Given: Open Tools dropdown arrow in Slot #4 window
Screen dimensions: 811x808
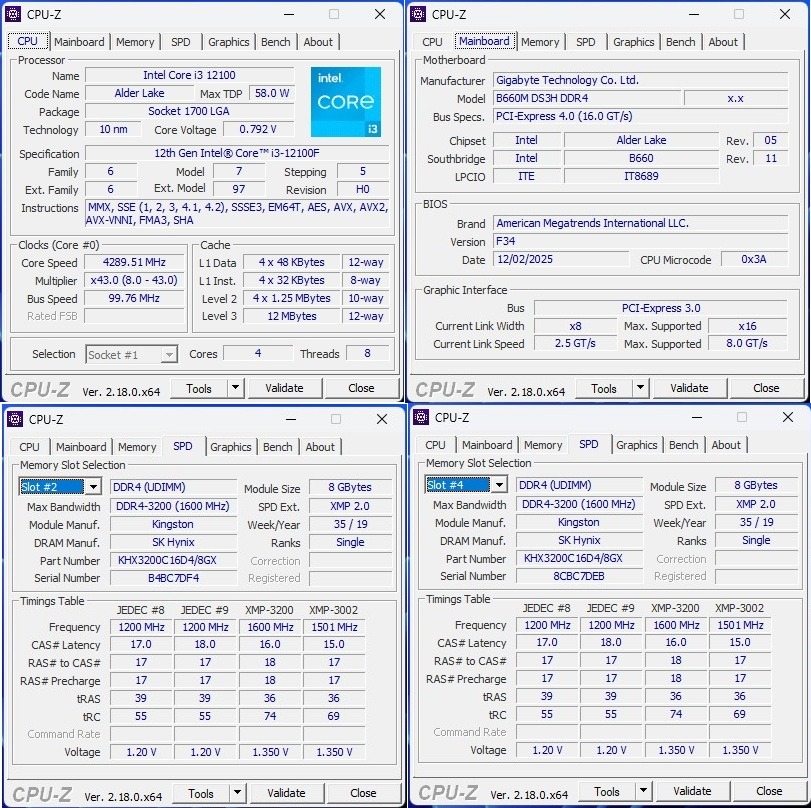Looking at the screenshot, I should 643,790.
